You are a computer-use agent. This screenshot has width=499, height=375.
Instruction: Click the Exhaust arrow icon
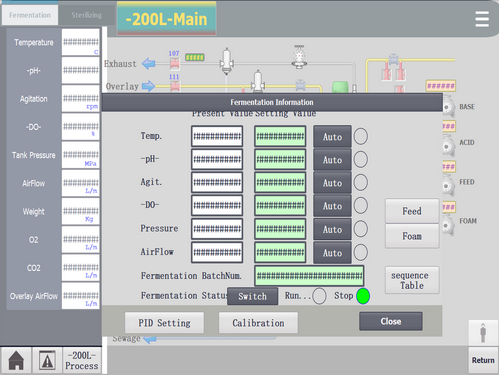tap(149, 63)
